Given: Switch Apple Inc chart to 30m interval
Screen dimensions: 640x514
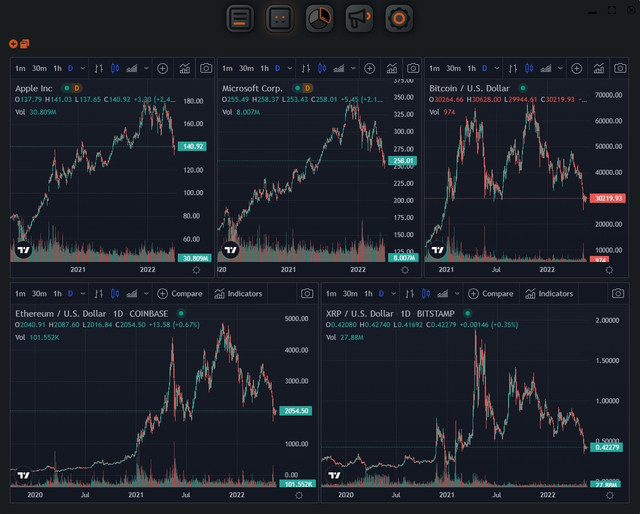Looking at the screenshot, I should pyautogui.click(x=39, y=68).
